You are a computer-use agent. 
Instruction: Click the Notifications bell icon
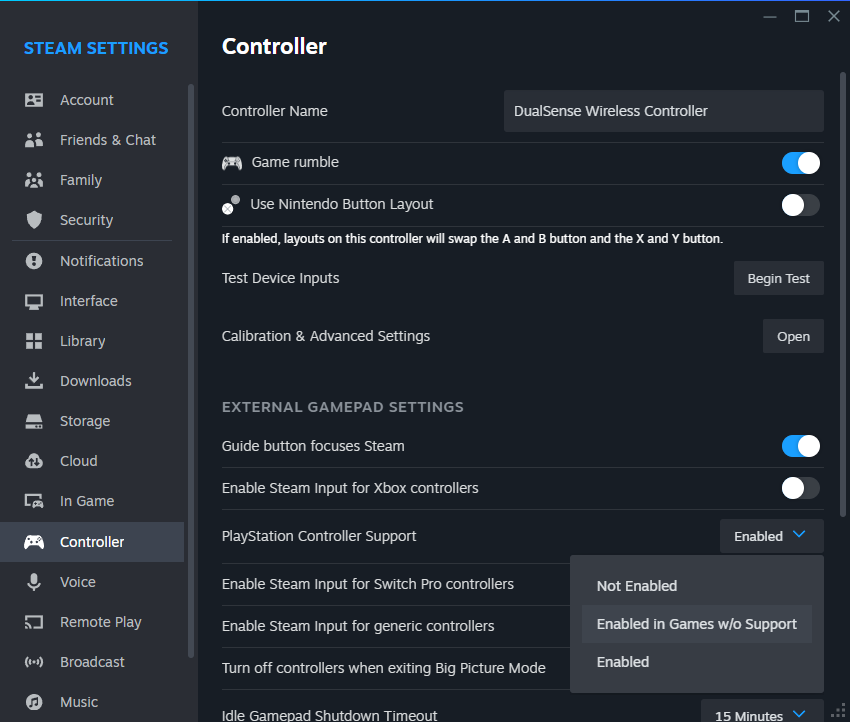34,261
